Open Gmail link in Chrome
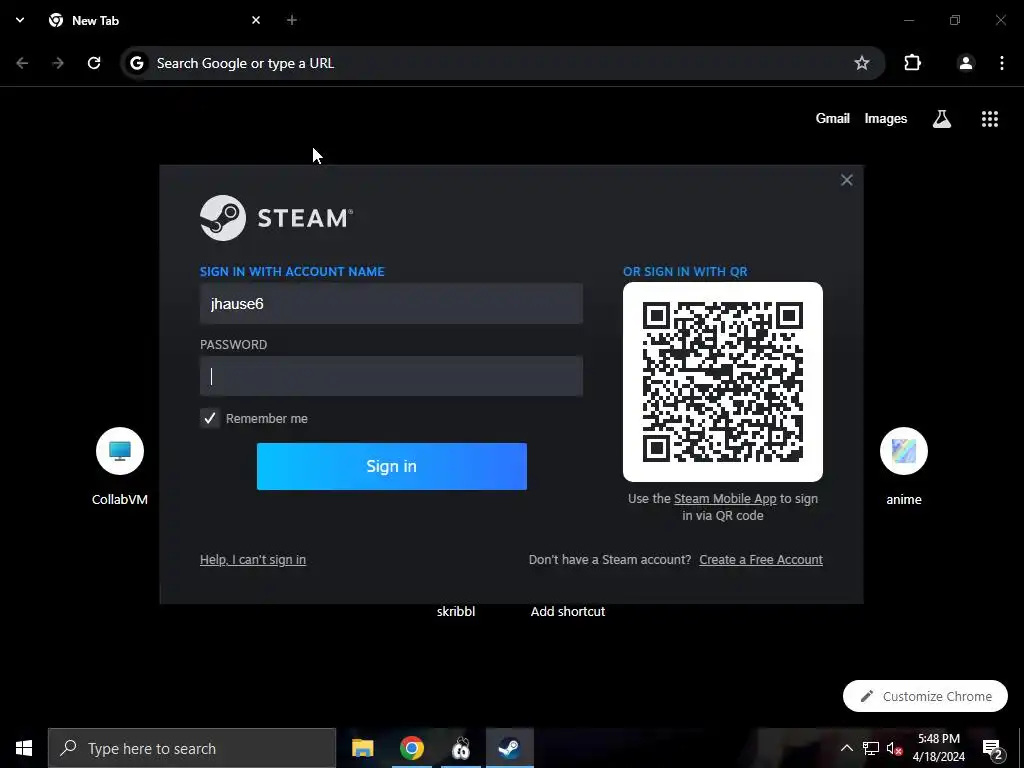1024x768 pixels. click(833, 118)
